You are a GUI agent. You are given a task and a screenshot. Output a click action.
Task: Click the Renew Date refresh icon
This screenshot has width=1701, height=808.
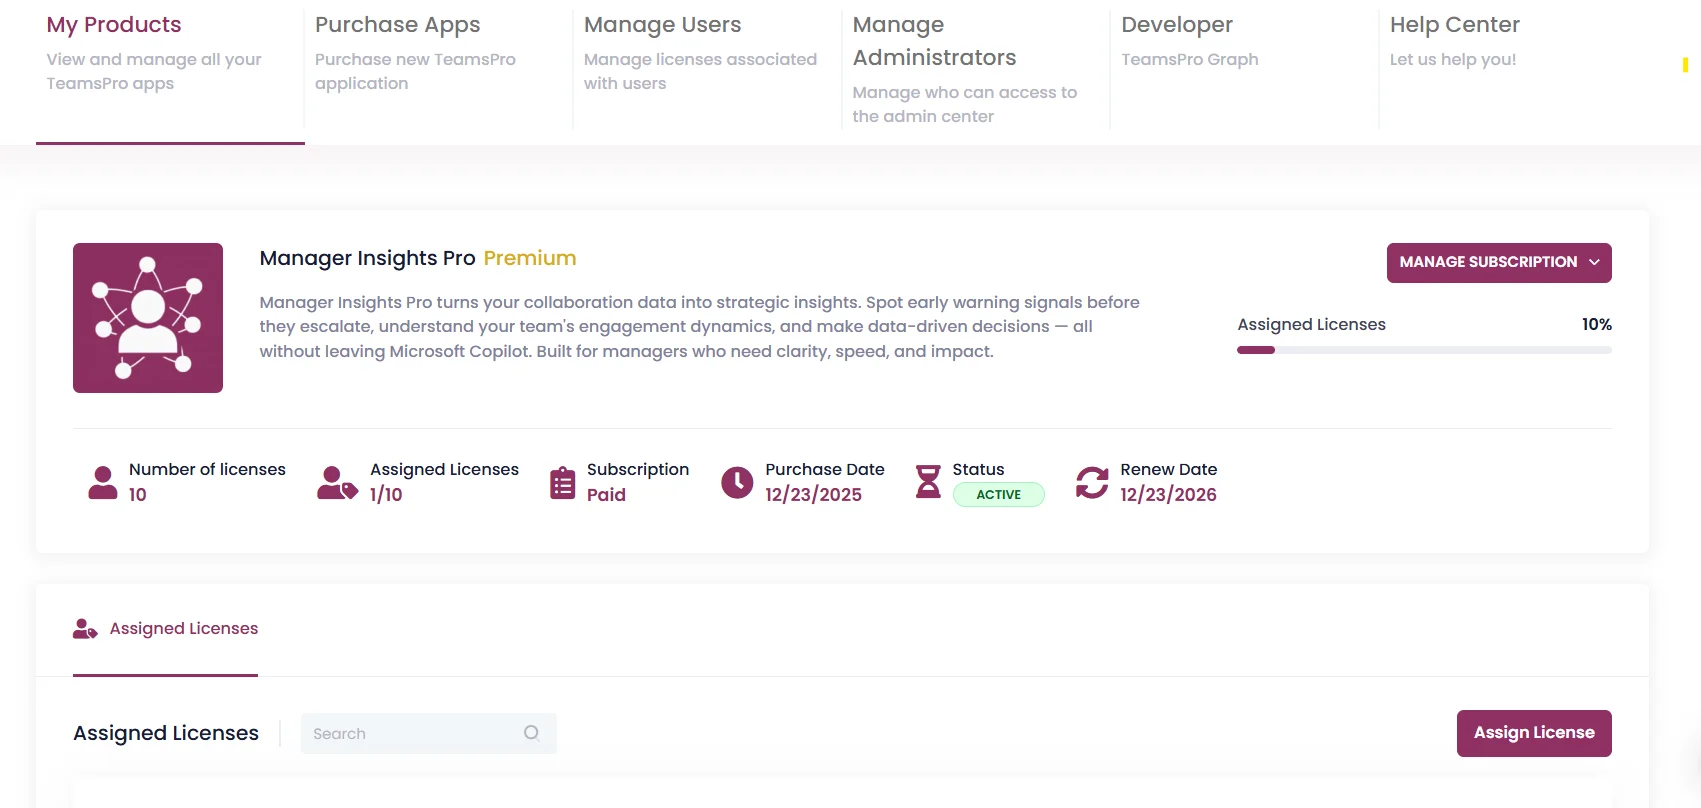[1092, 482]
